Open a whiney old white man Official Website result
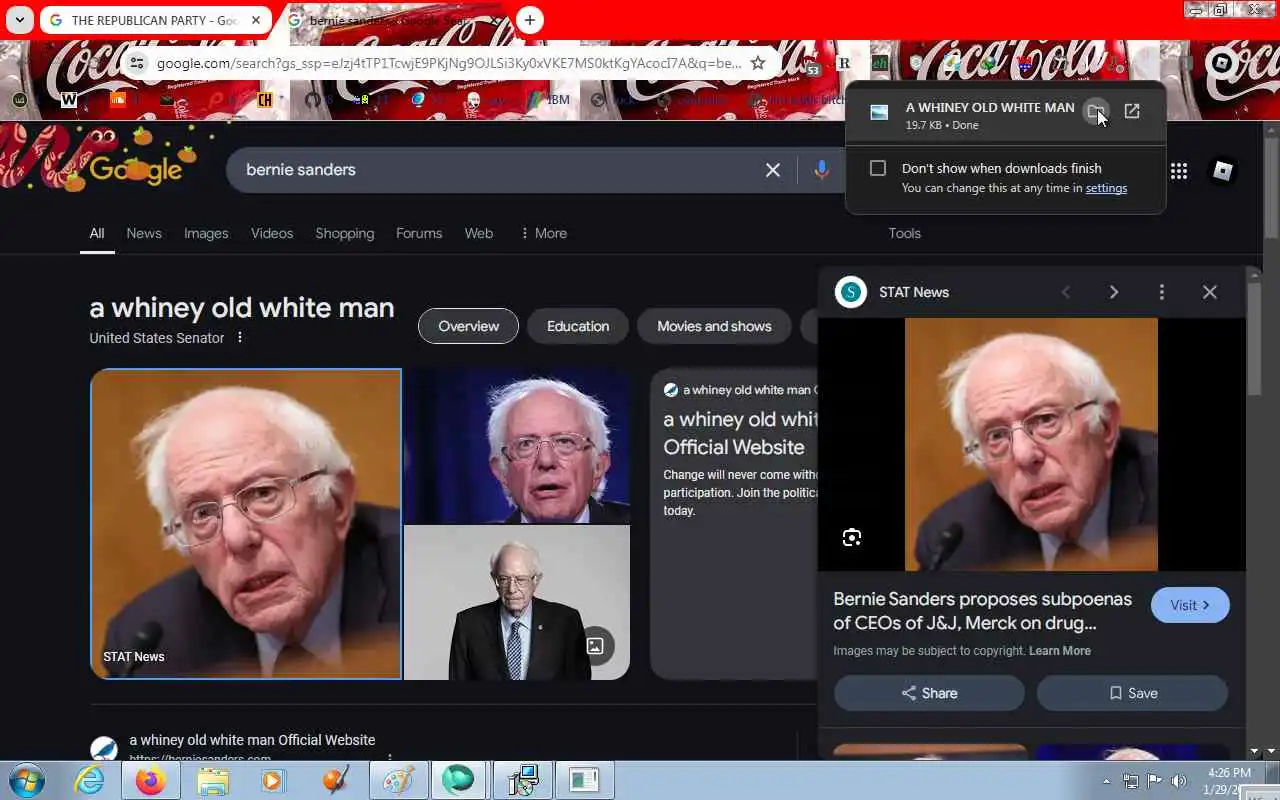 (252, 740)
